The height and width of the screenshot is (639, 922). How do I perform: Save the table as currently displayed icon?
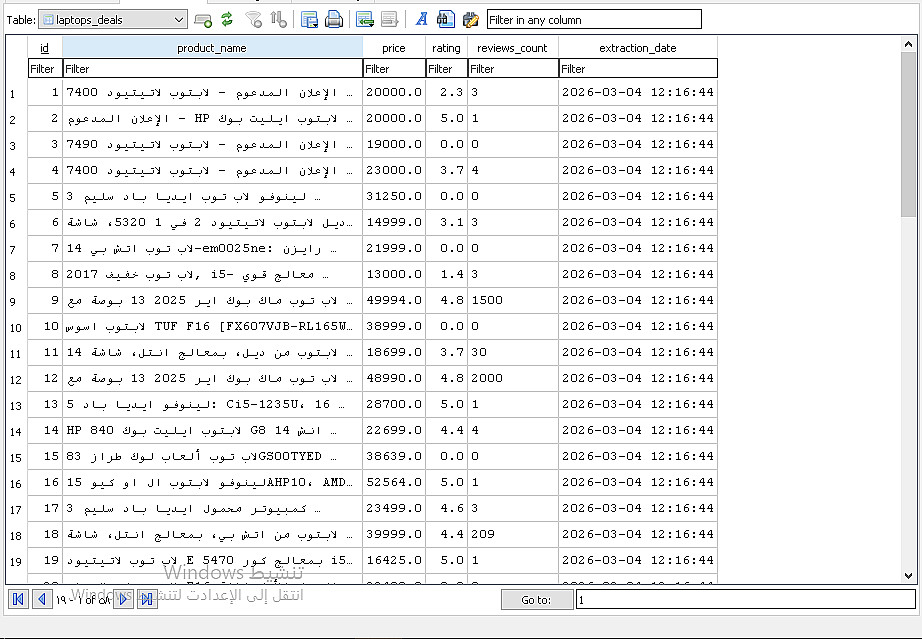click(x=309, y=19)
